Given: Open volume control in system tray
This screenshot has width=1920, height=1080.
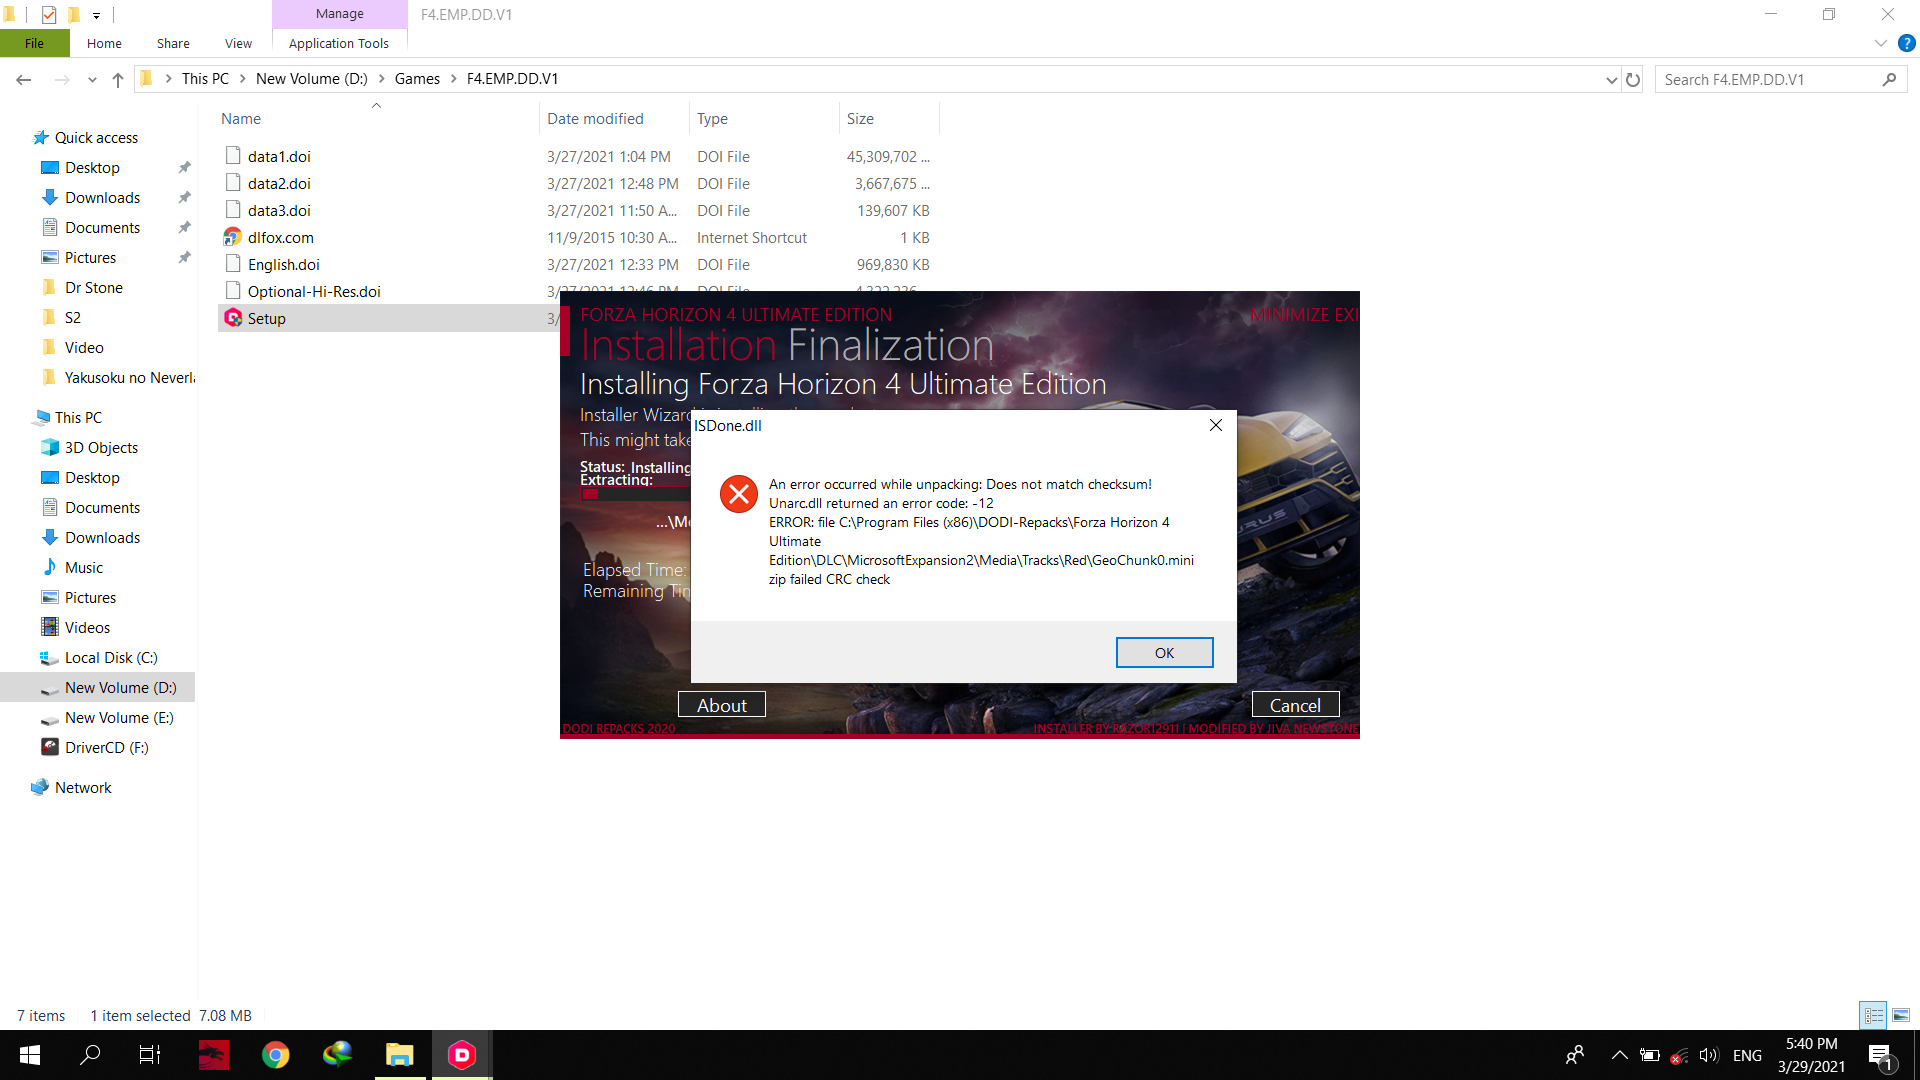Looking at the screenshot, I should pos(1708,1055).
